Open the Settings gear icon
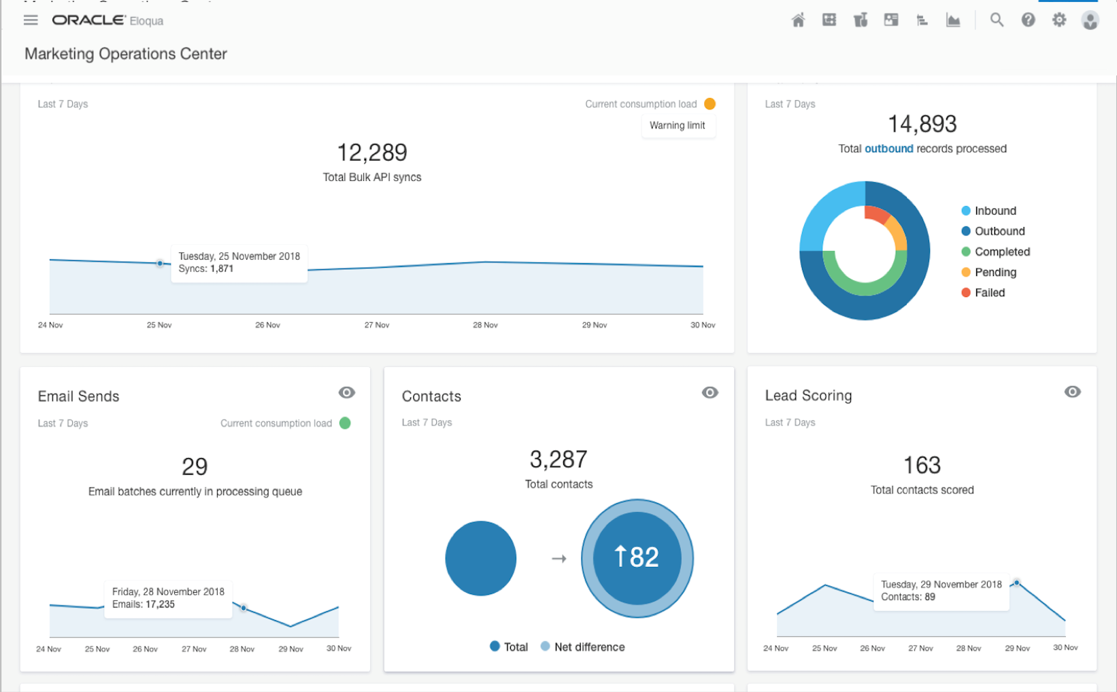The image size is (1117, 692). [1059, 20]
